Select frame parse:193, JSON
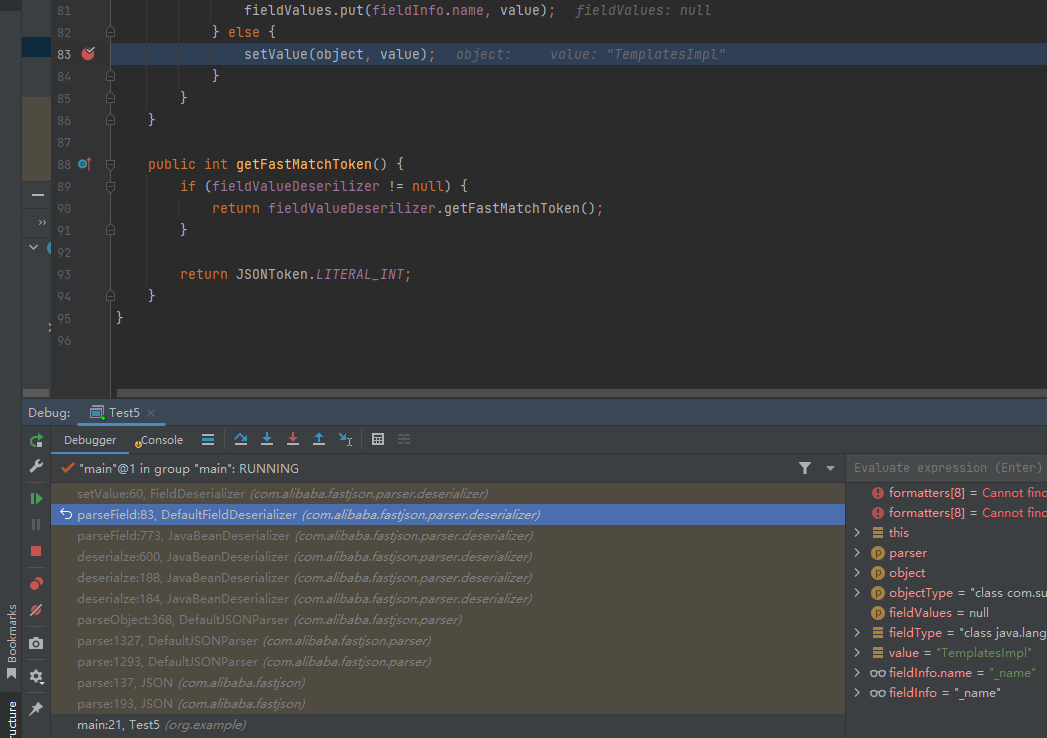Viewport: 1047px width, 738px height. click(x=448, y=704)
